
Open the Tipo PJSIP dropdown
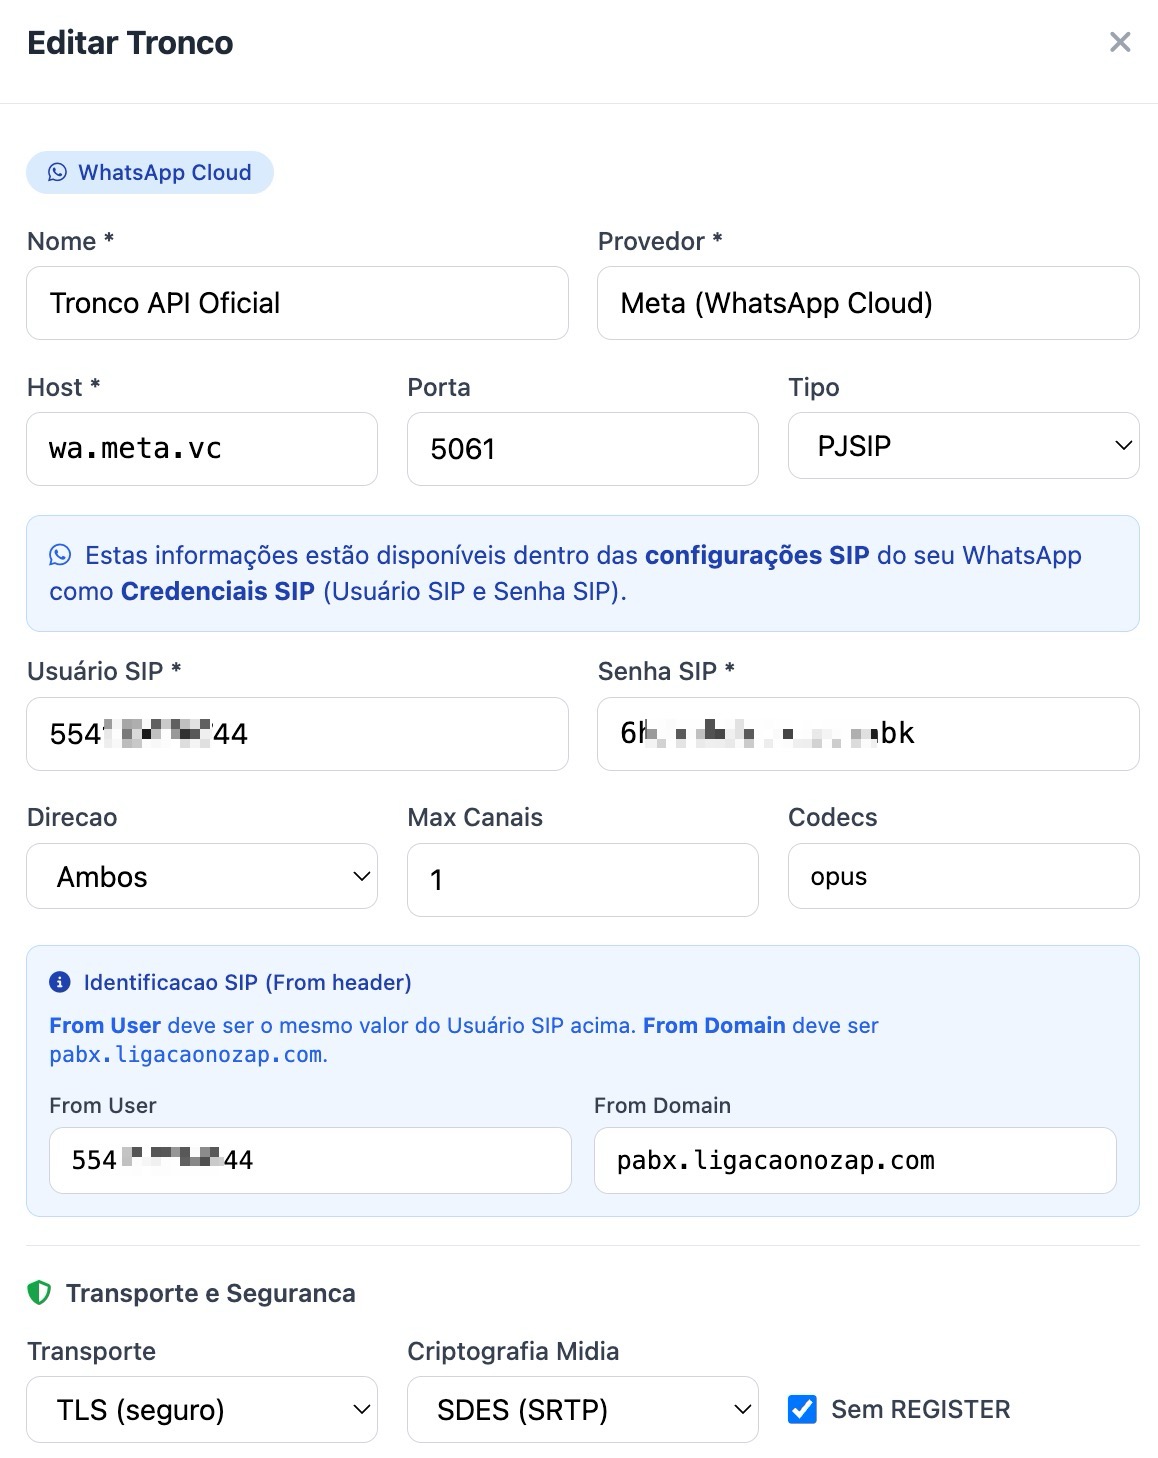click(963, 445)
